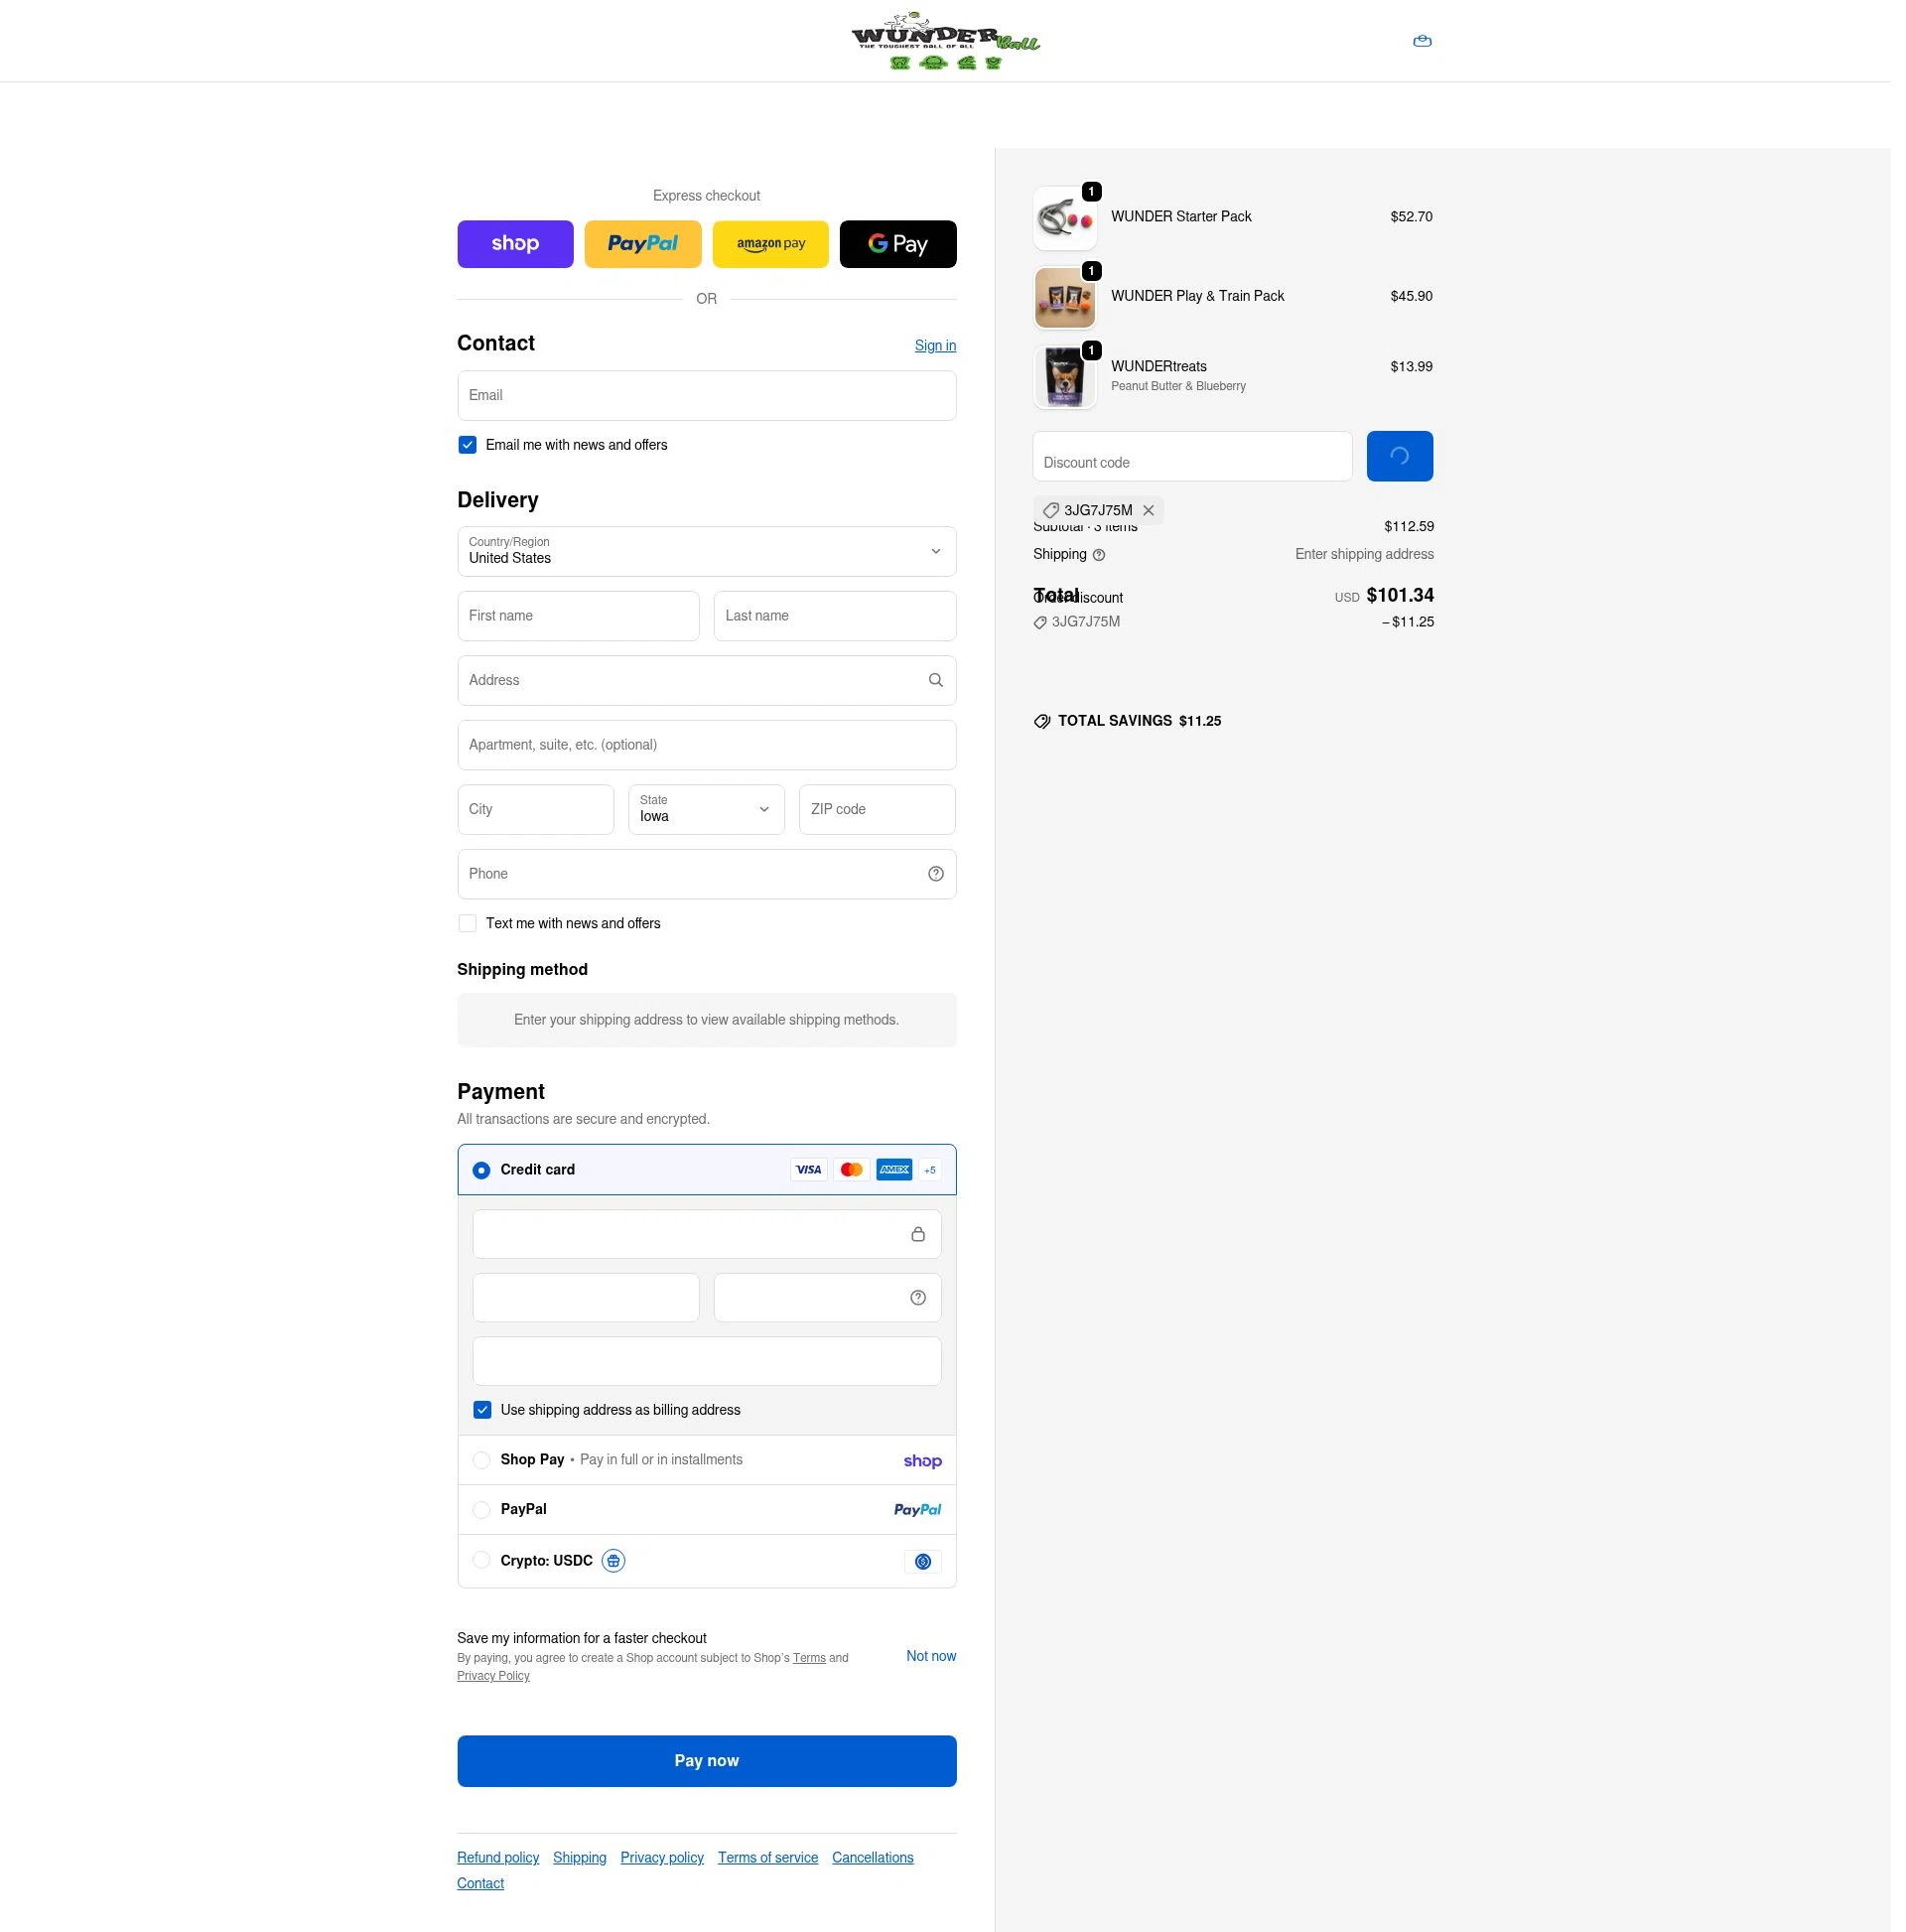Open the Country/Region dropdown
Screen dimensions: 1906x1932
[707, 552]
